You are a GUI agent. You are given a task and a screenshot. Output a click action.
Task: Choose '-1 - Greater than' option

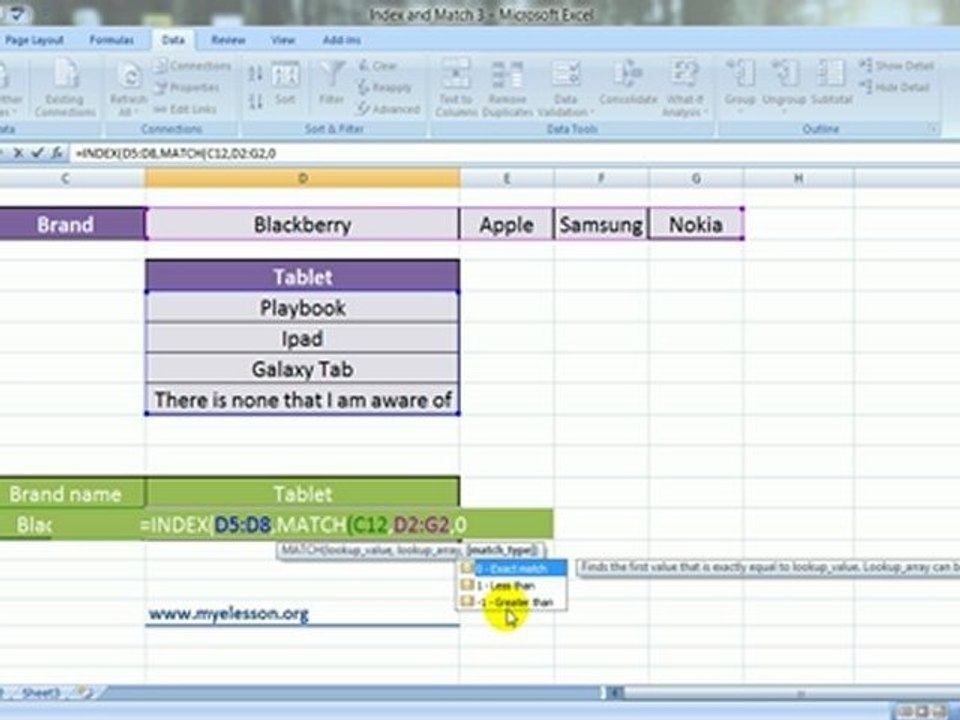[x=512, y=602]
